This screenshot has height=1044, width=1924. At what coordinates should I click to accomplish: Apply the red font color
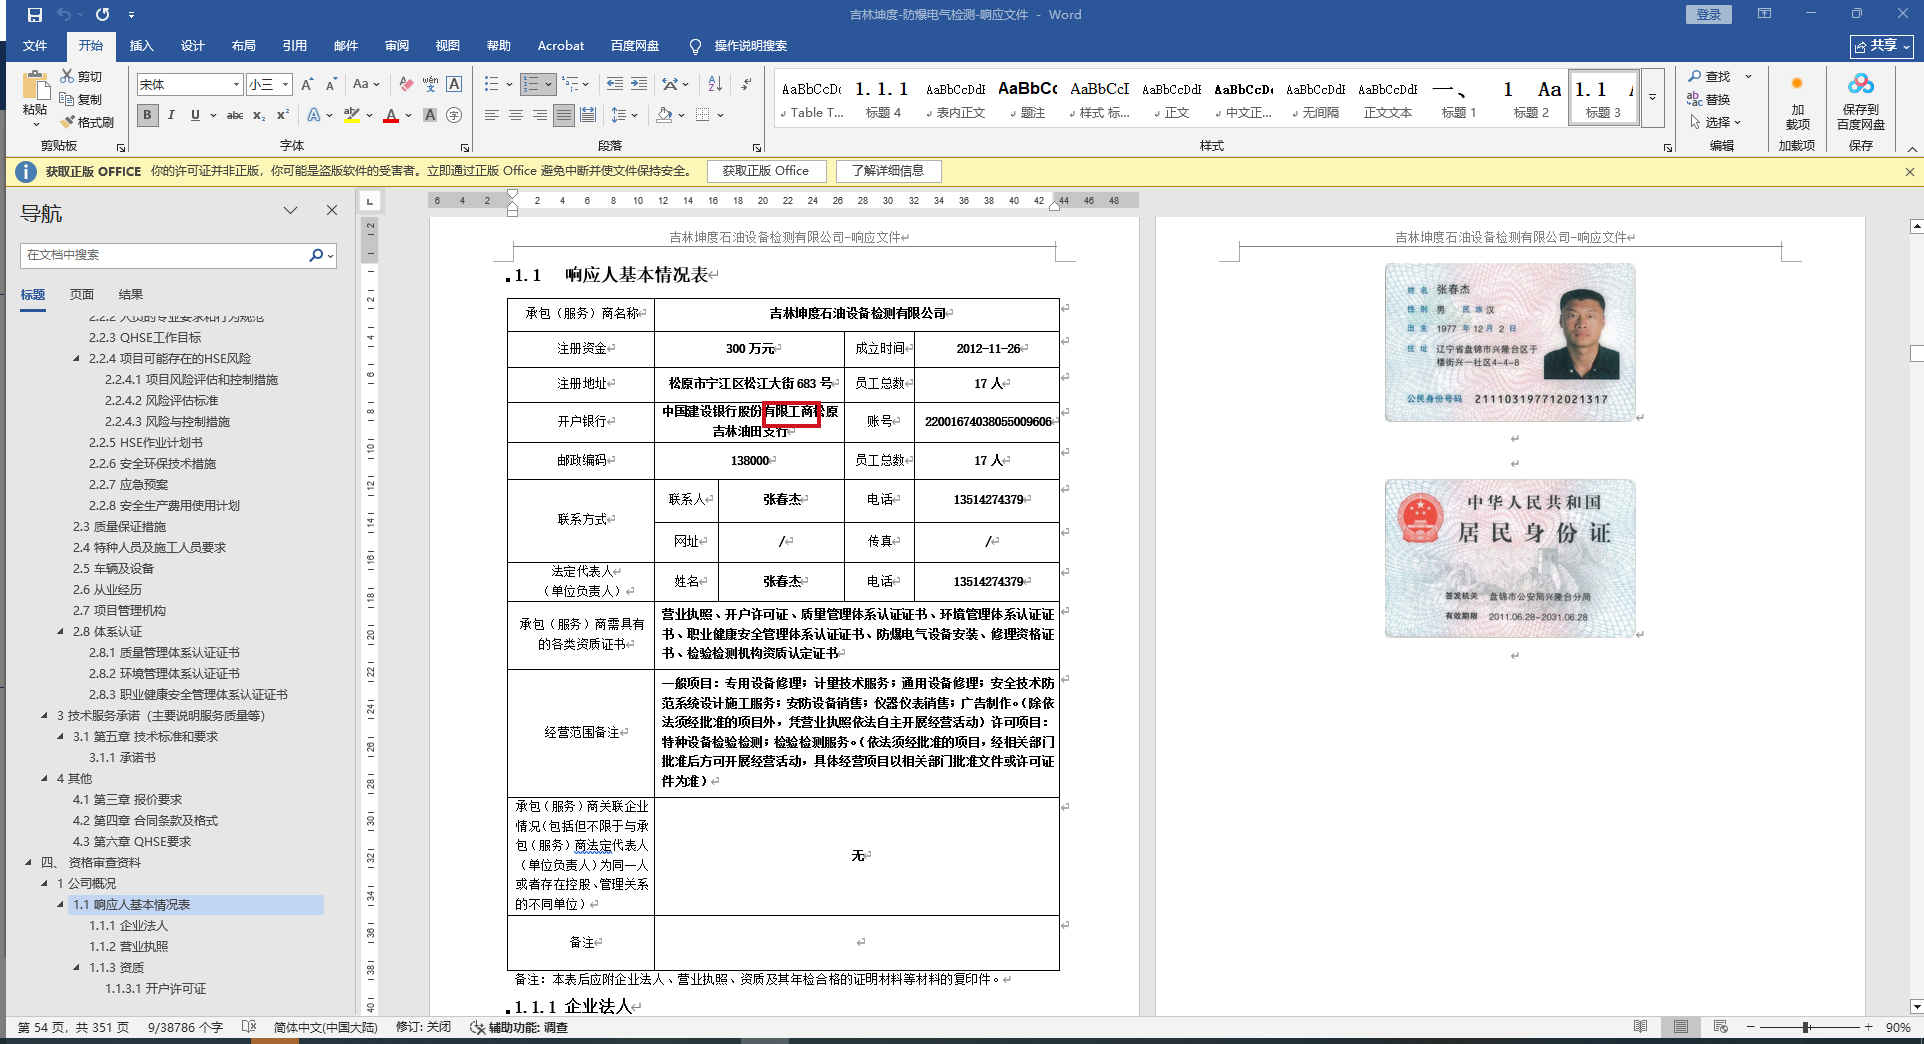point(391,115)
